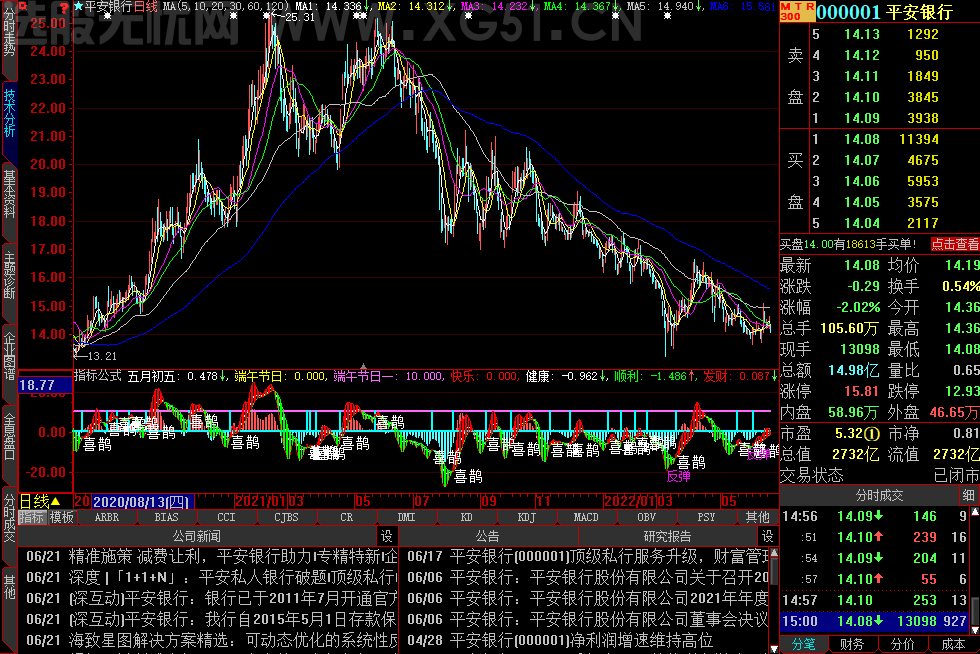Switch to the 财务 tab
This screenshot has width=980, height=654.
(852, 644)
